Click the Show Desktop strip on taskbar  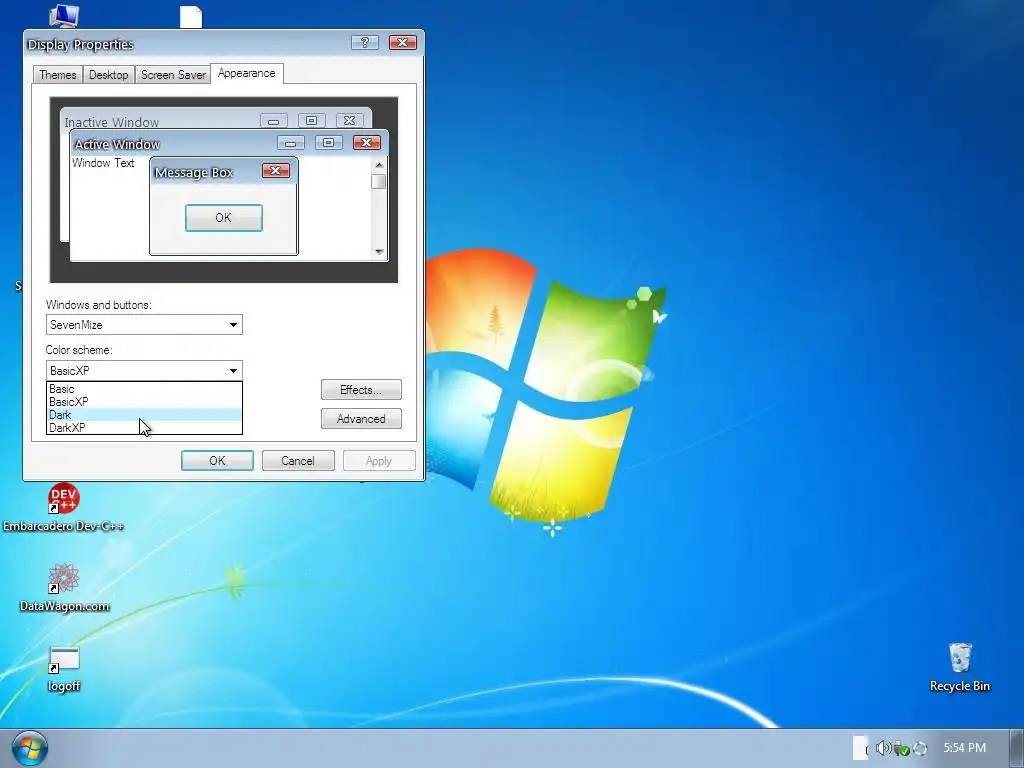coord(1017,748)
